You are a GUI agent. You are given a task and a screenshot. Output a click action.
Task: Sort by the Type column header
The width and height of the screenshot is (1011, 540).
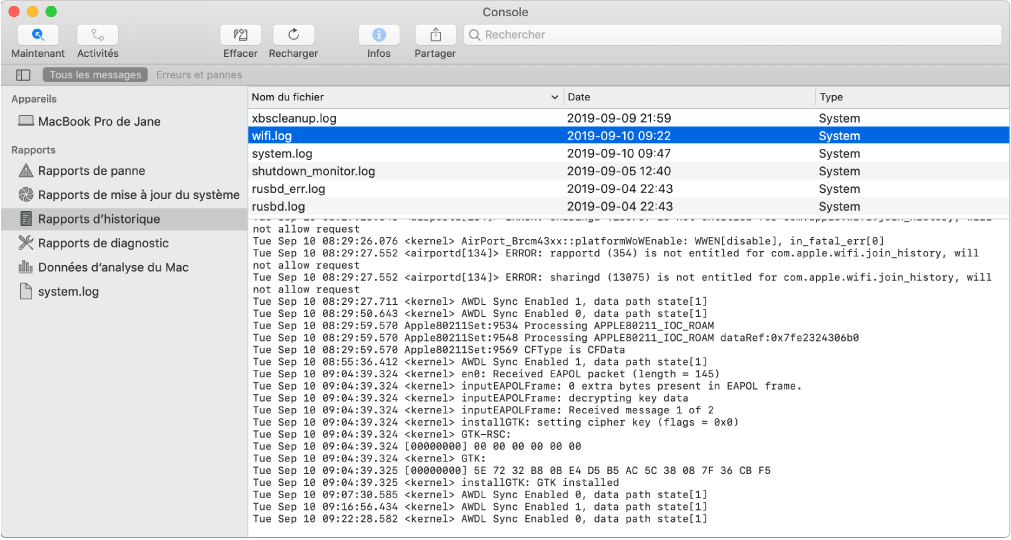coord(912,97)
